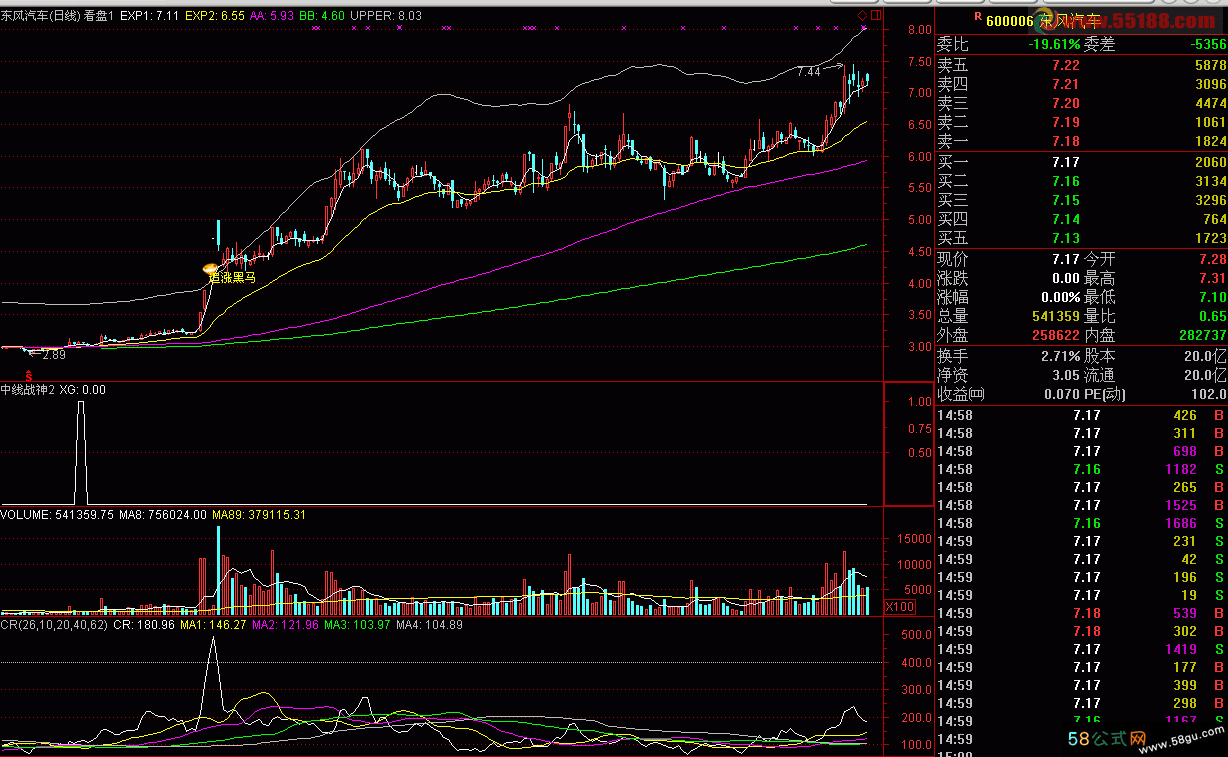Image resolution: width=1228 pixels, height=757 pixels.
Task: Select the BB: 4.60 readout
Action: [x=322, y=16]
